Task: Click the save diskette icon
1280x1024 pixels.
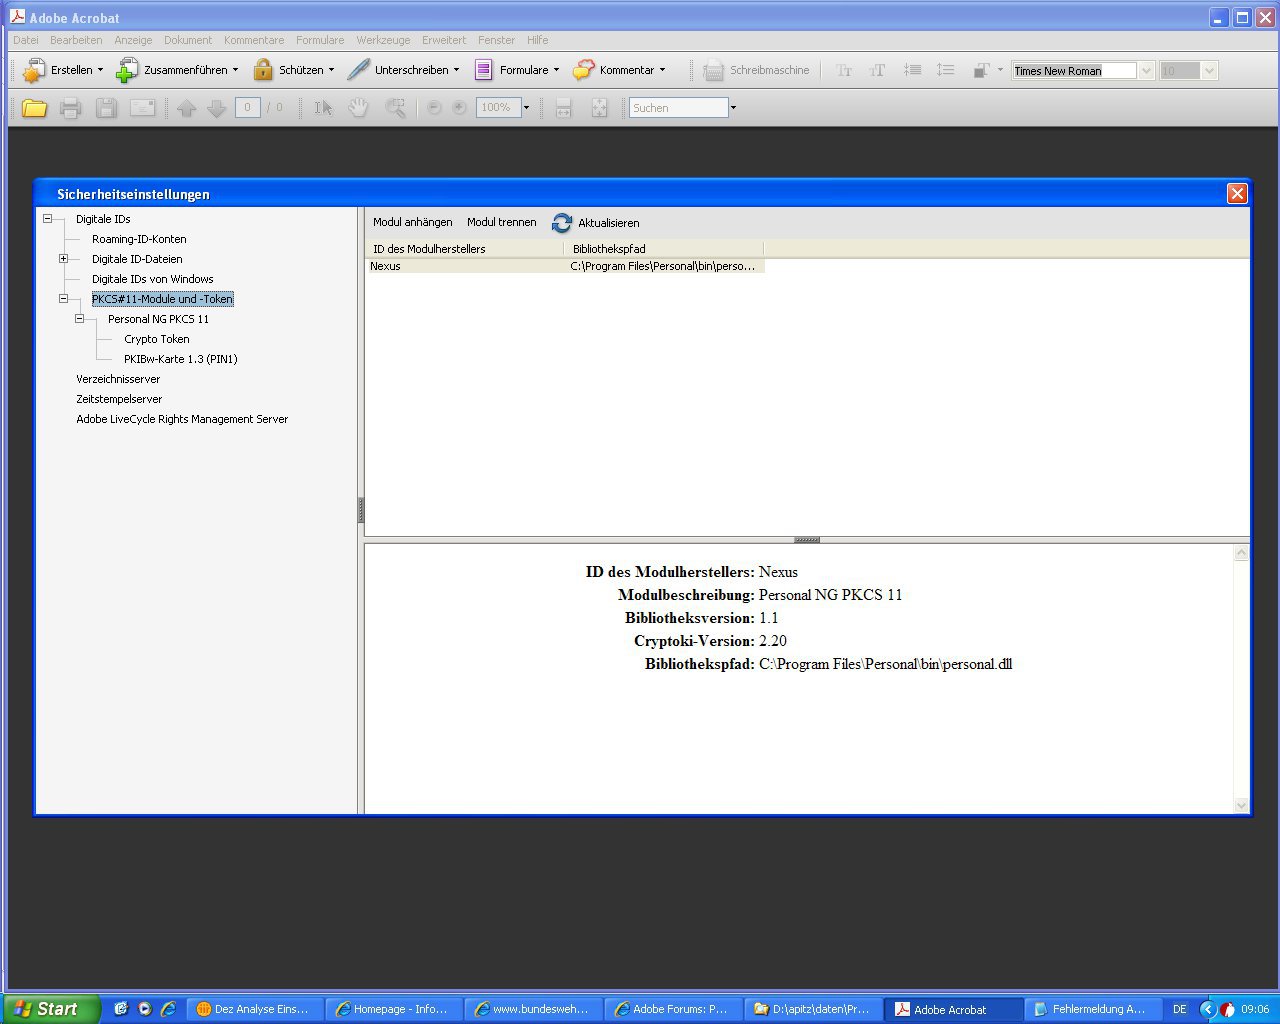Action: coord(106,108)
